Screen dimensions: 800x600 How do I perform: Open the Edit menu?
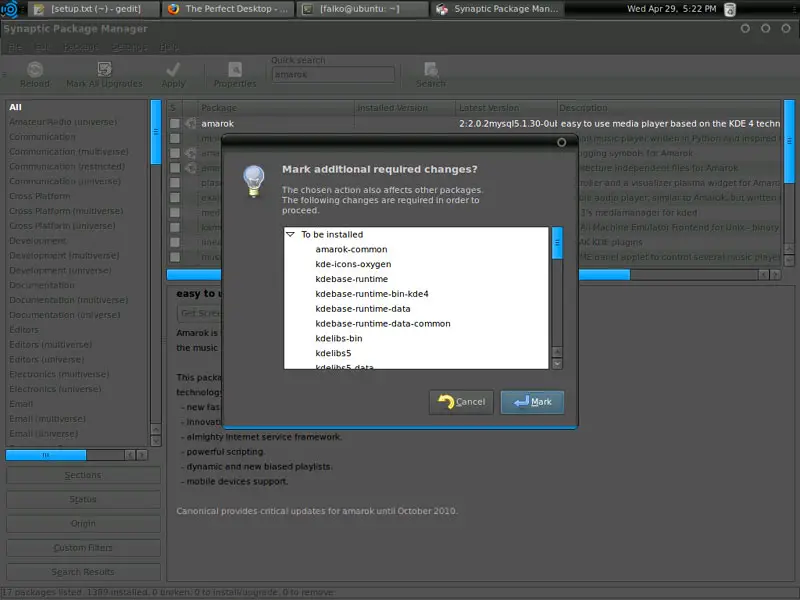(41, 47)
